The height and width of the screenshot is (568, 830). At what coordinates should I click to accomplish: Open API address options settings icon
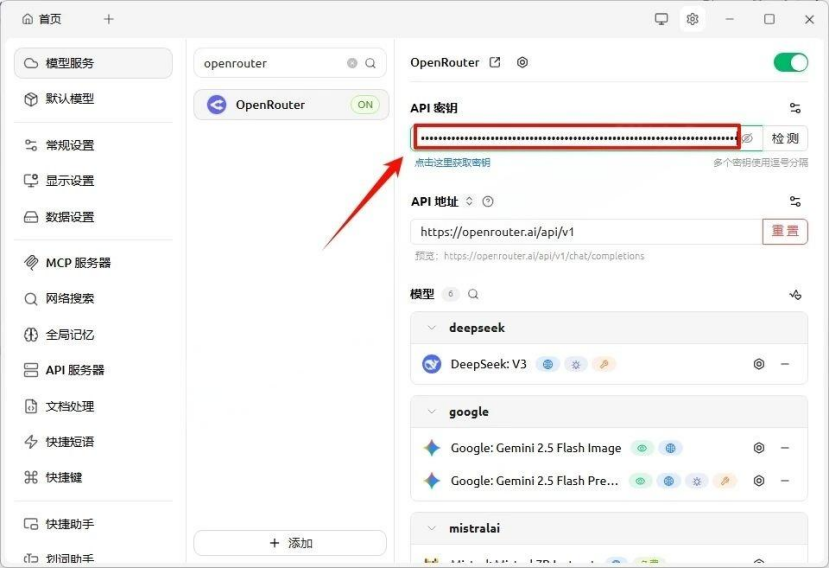tap(795, 202)
